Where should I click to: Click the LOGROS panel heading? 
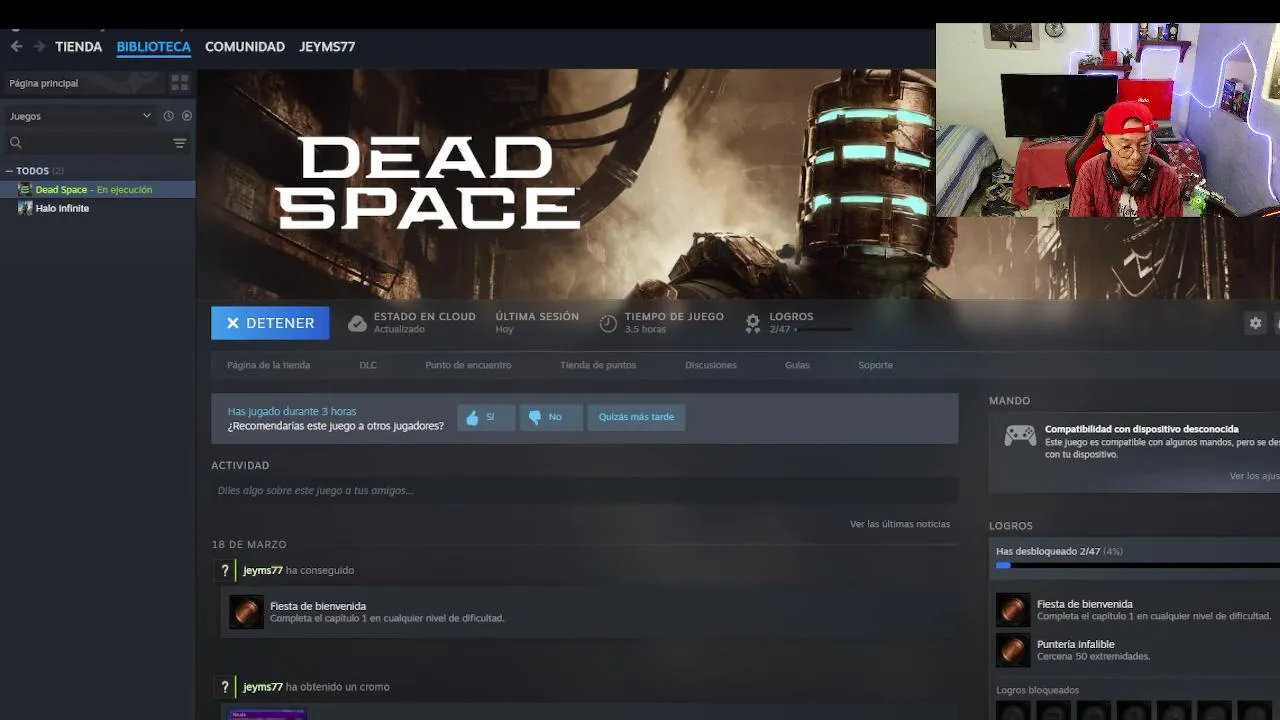pos(1011,526)
